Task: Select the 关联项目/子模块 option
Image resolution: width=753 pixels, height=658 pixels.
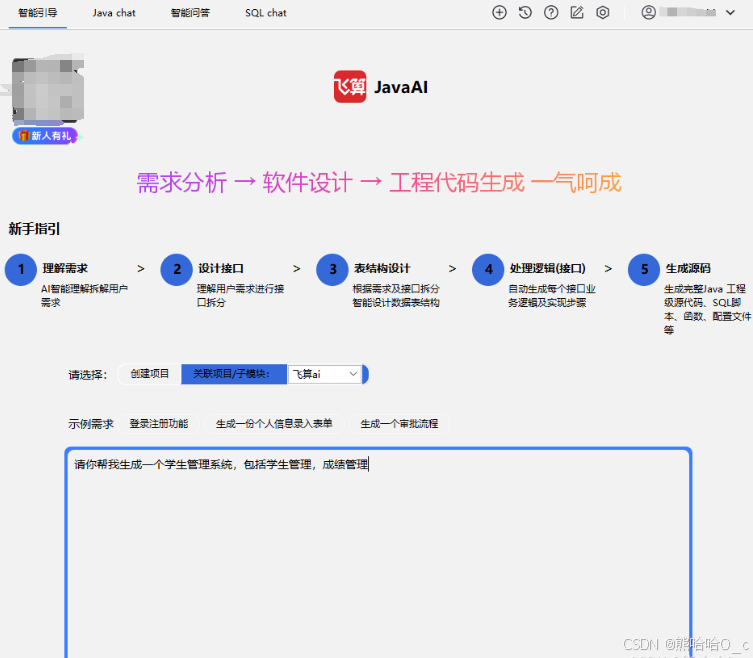Action: [234, 374]
